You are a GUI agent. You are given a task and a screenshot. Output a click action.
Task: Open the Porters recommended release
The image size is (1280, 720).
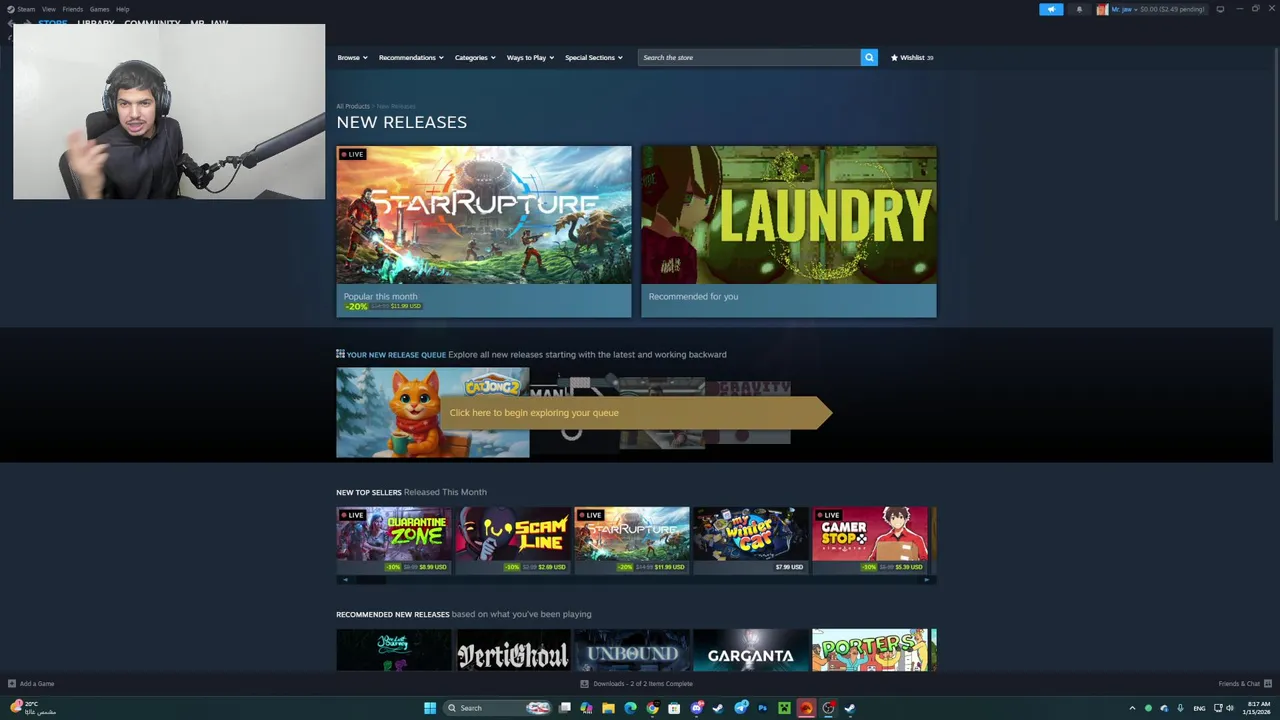coord(870,650)
